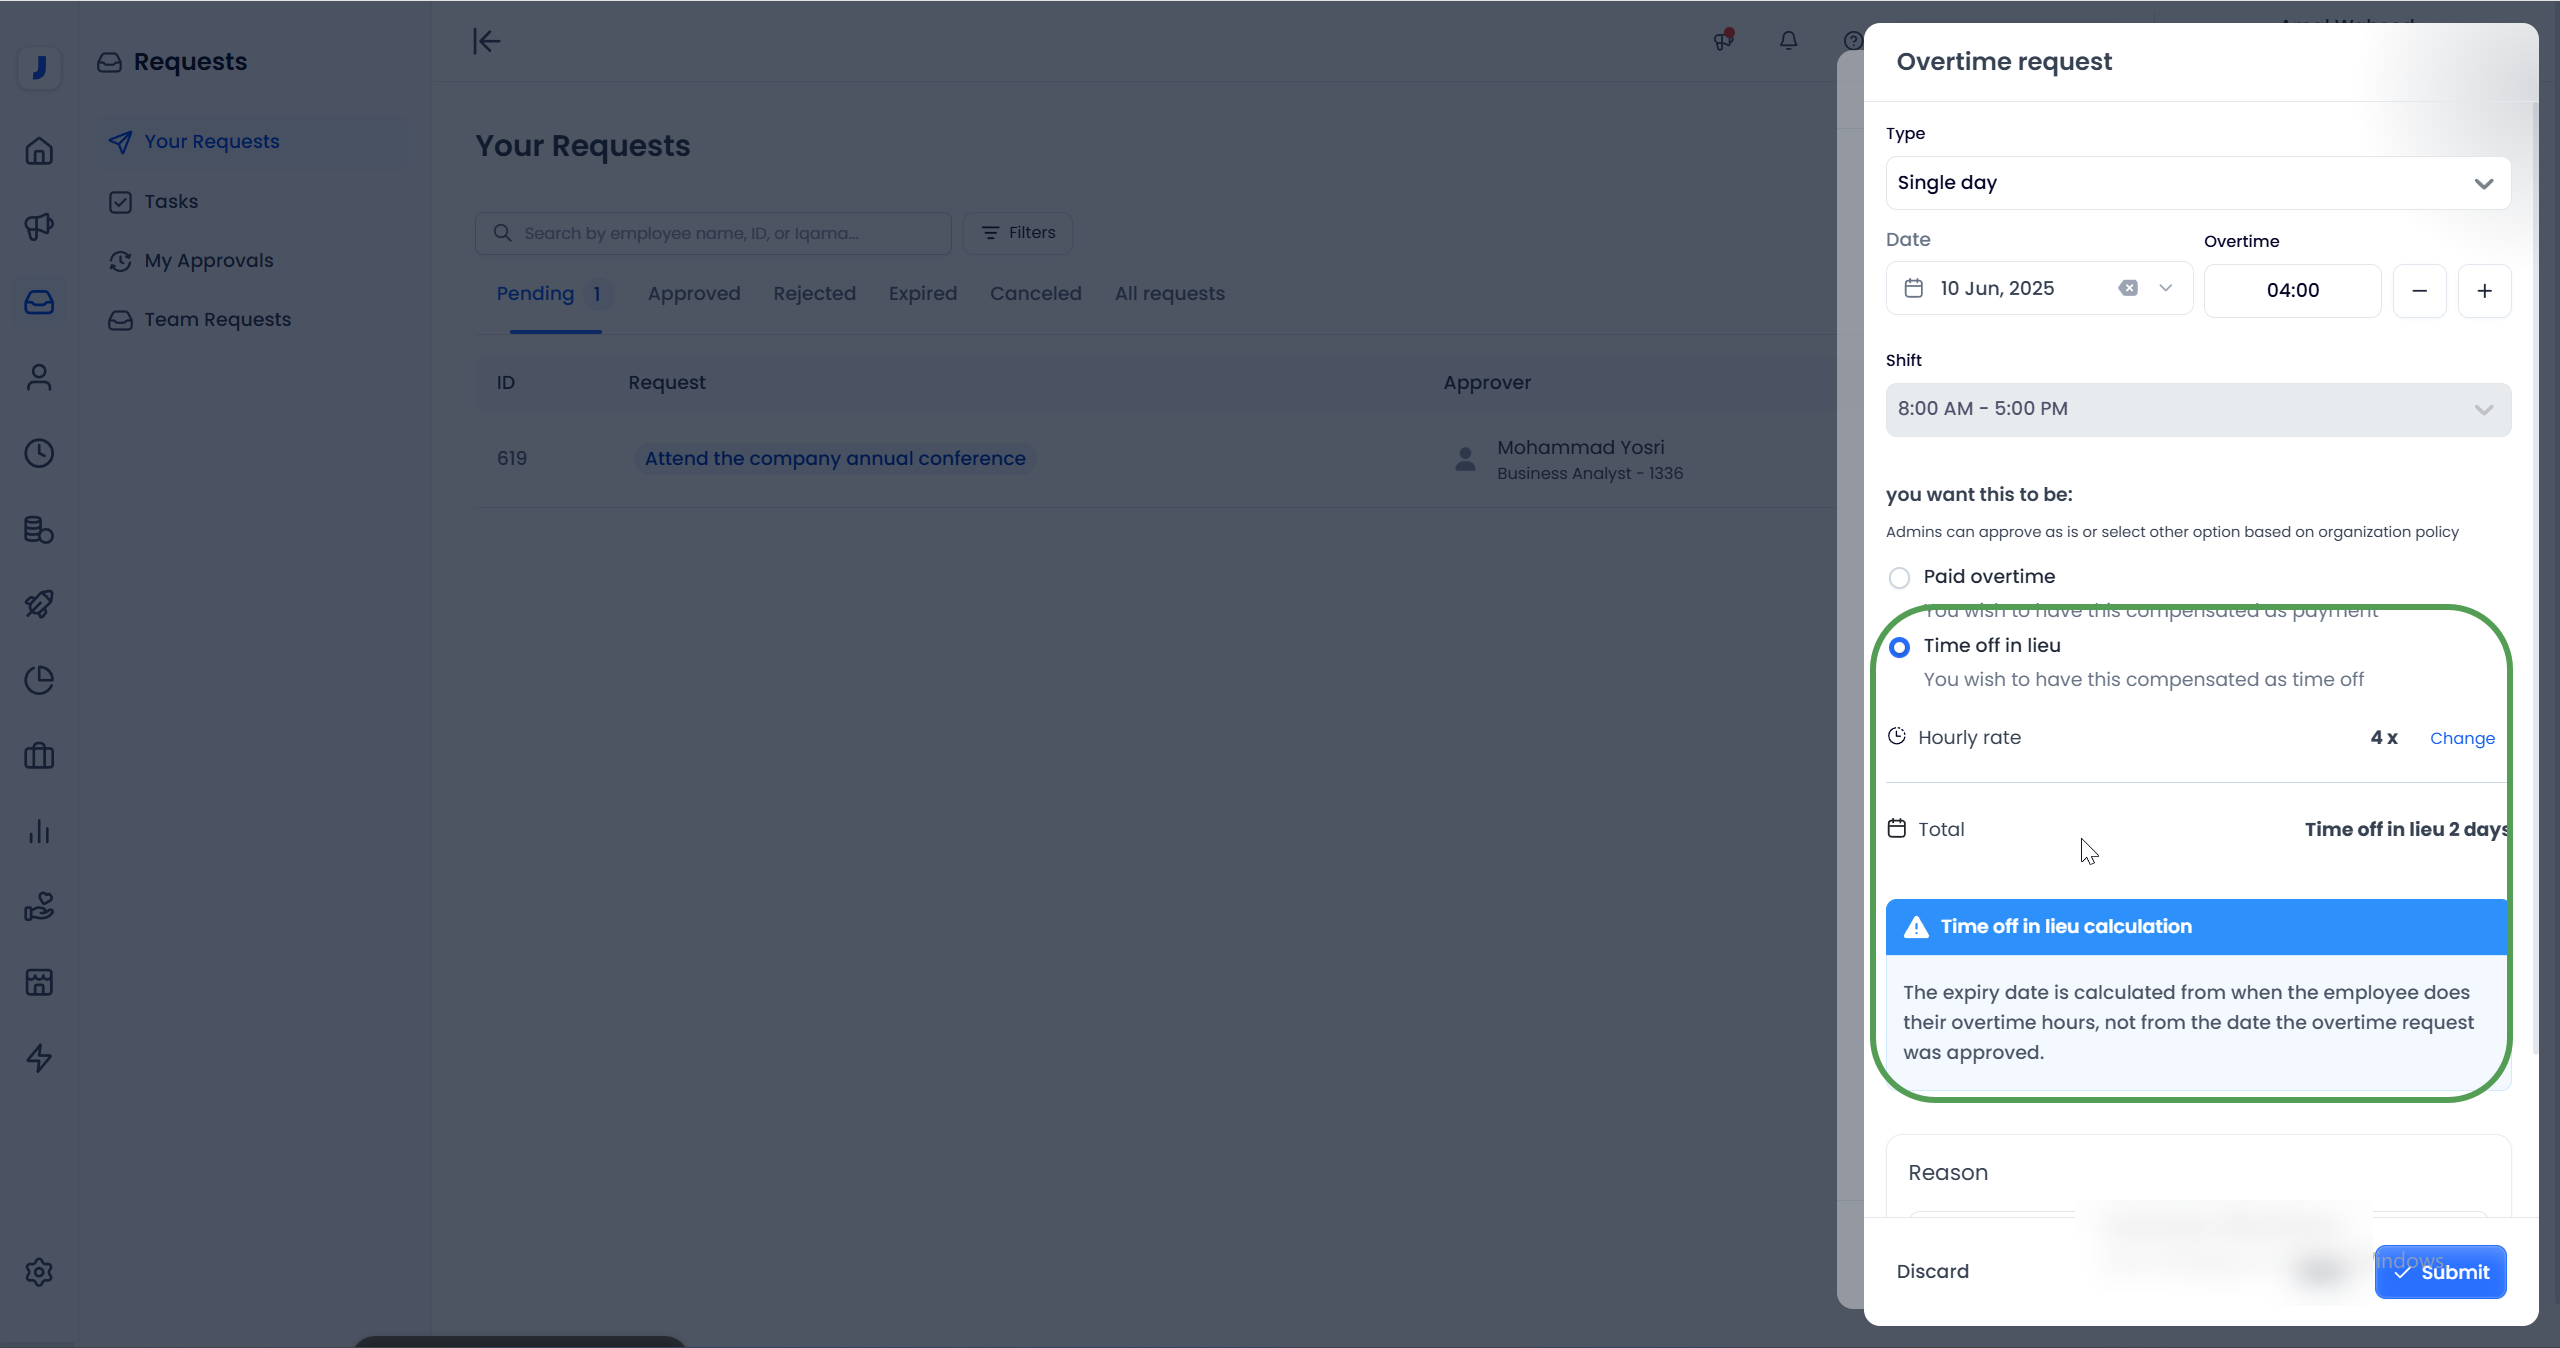Click the pie chart sidebar icon
This screenshot has width=2560, height=1348.
click(39, 680)
